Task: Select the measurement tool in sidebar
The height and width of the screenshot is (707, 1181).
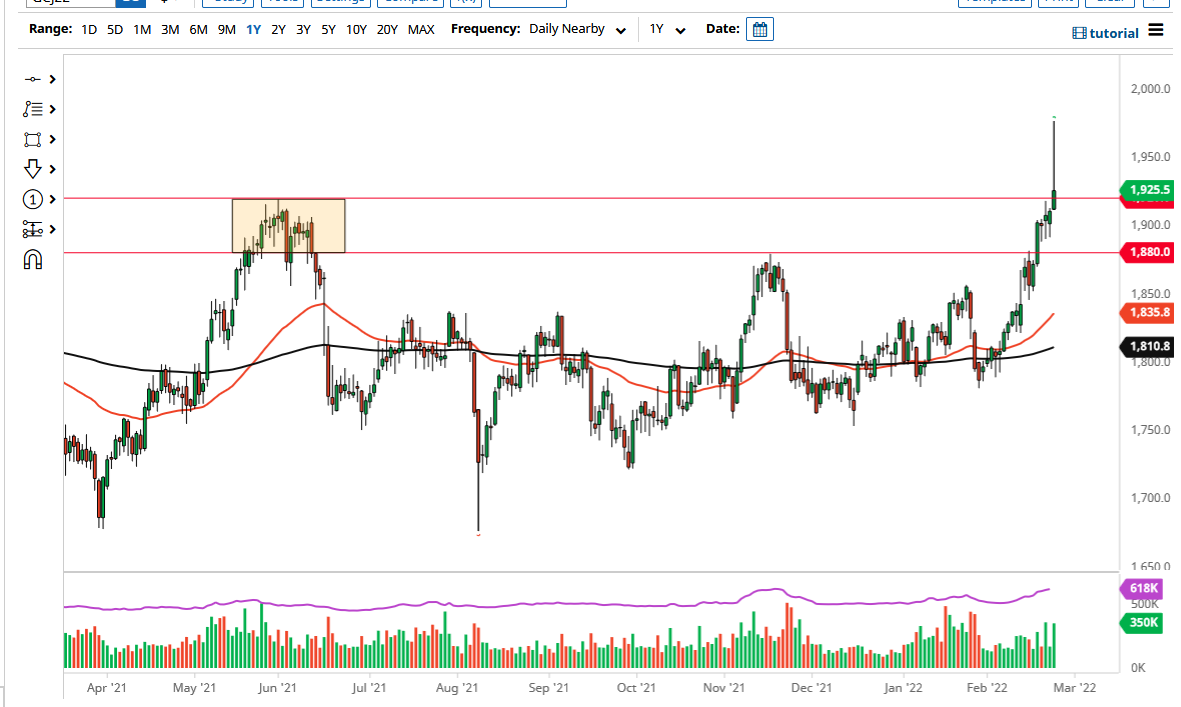Action: click(33, 228)
